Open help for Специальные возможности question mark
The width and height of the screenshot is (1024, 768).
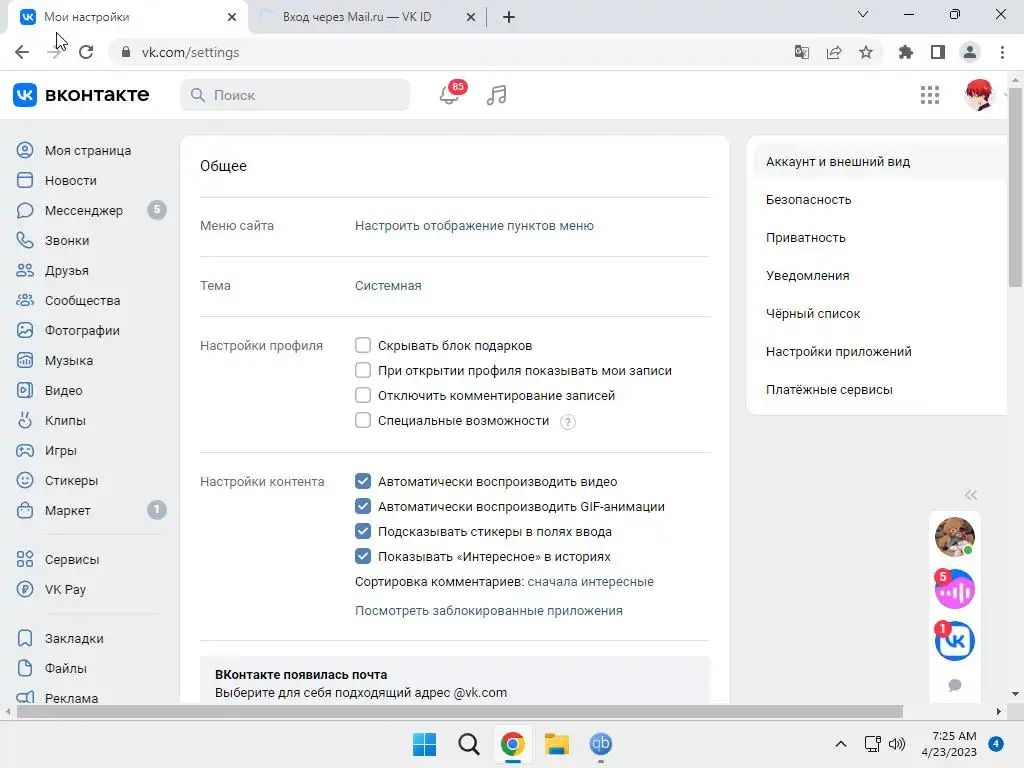click(568, 422)
